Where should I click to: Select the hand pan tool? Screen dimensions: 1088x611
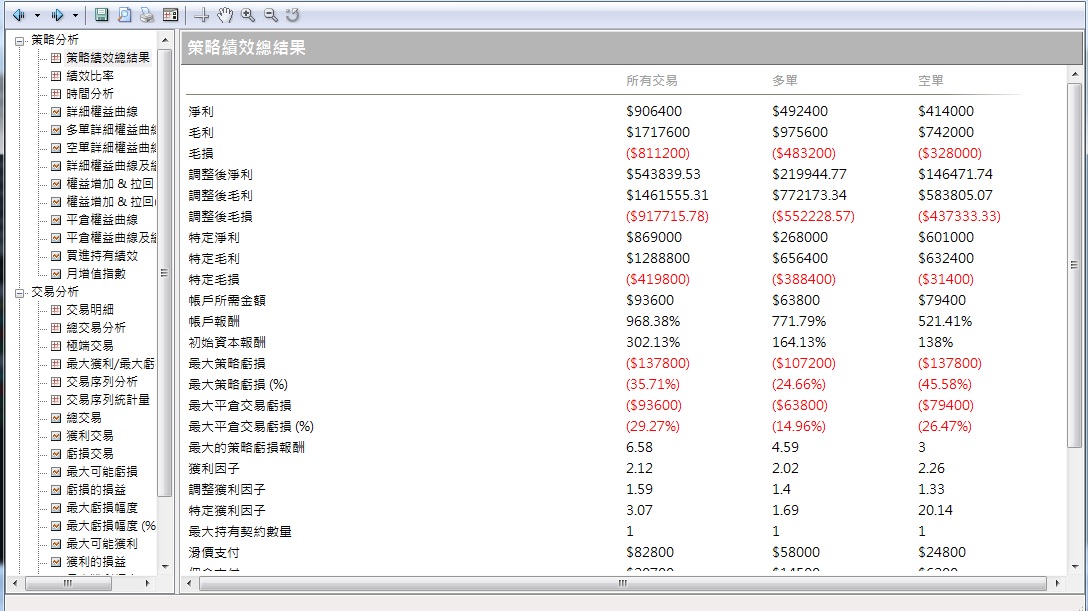tap(225, 15)
